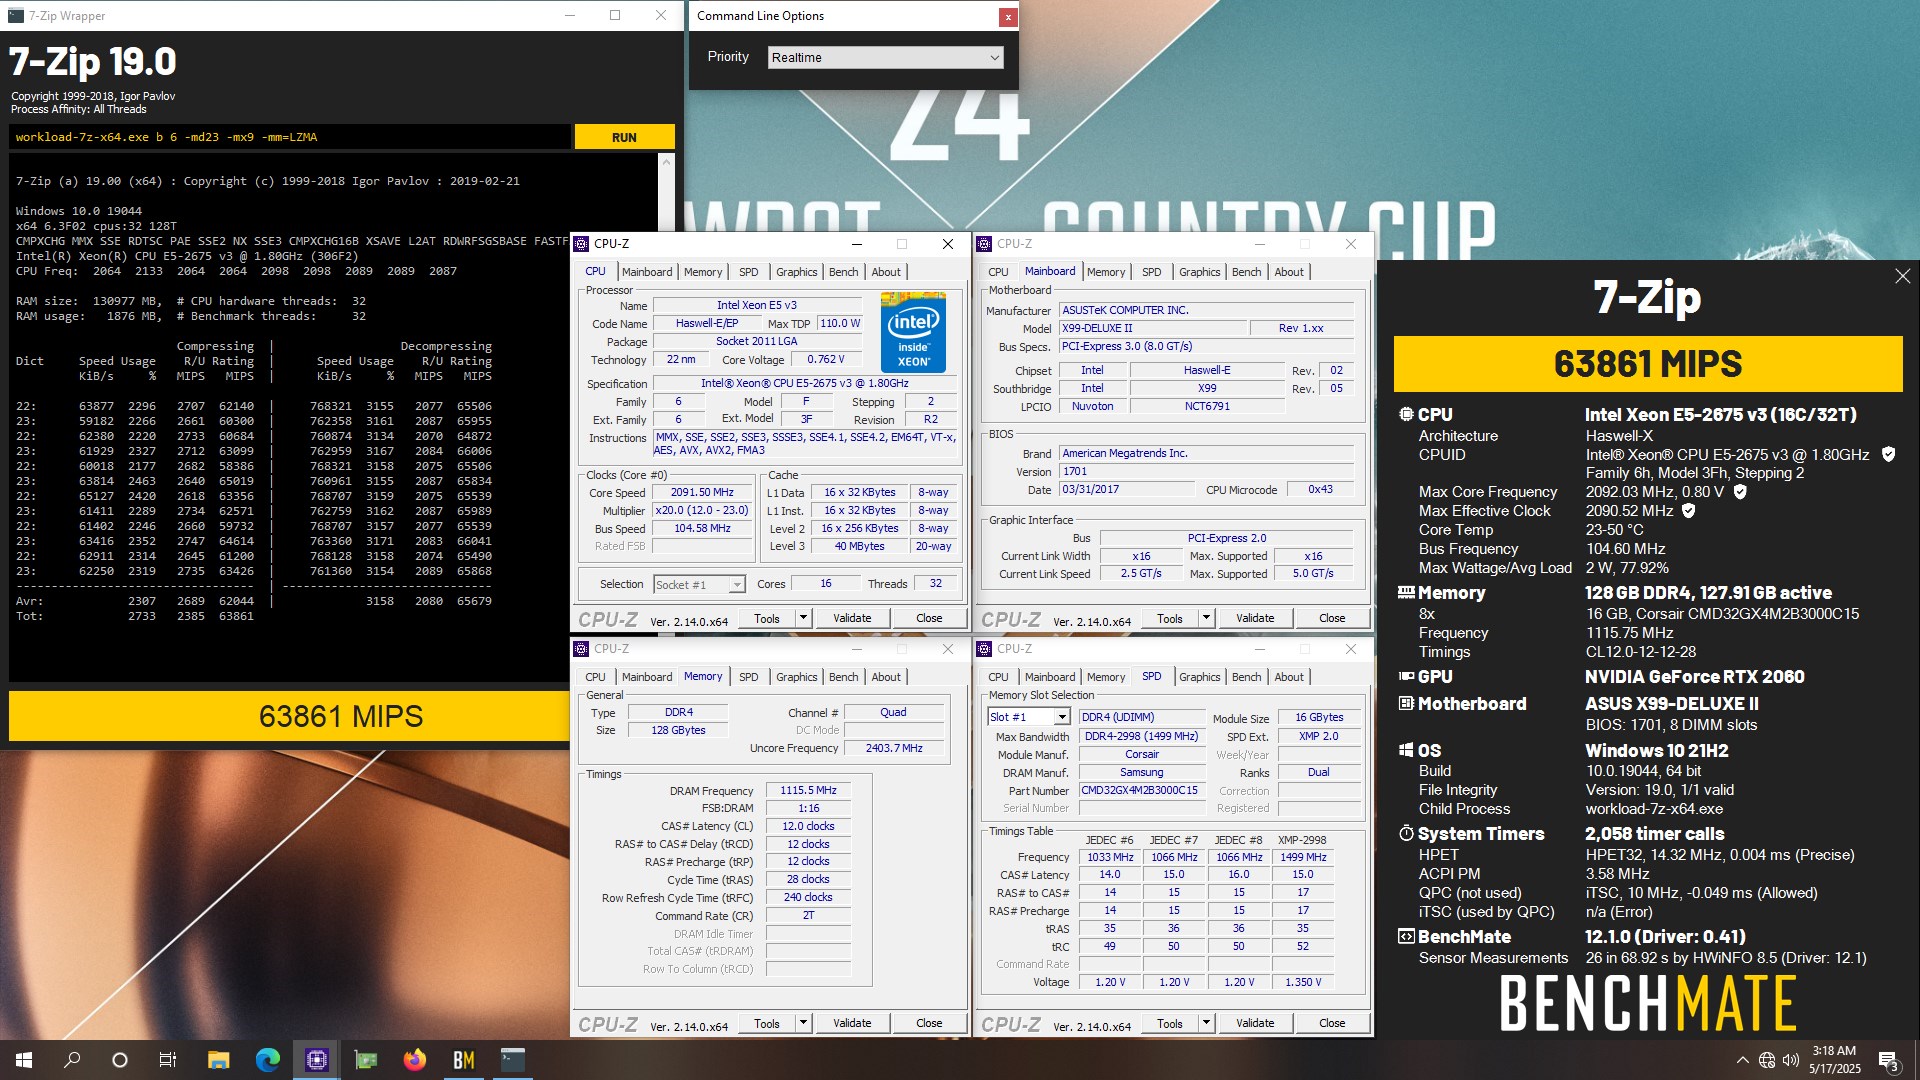The height and width of the screenshot is (1080, 1920).
Task: Open Bench tab in CPU-Z Memory window
Action: [843, 677]
